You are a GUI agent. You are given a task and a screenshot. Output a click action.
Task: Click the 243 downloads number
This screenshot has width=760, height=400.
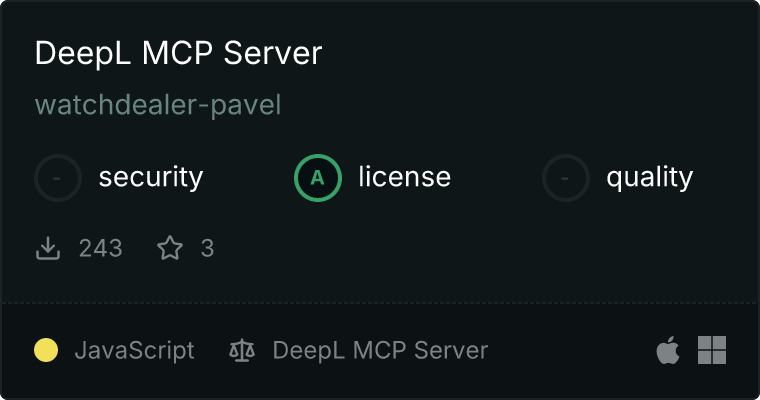(x=101, y=248)
